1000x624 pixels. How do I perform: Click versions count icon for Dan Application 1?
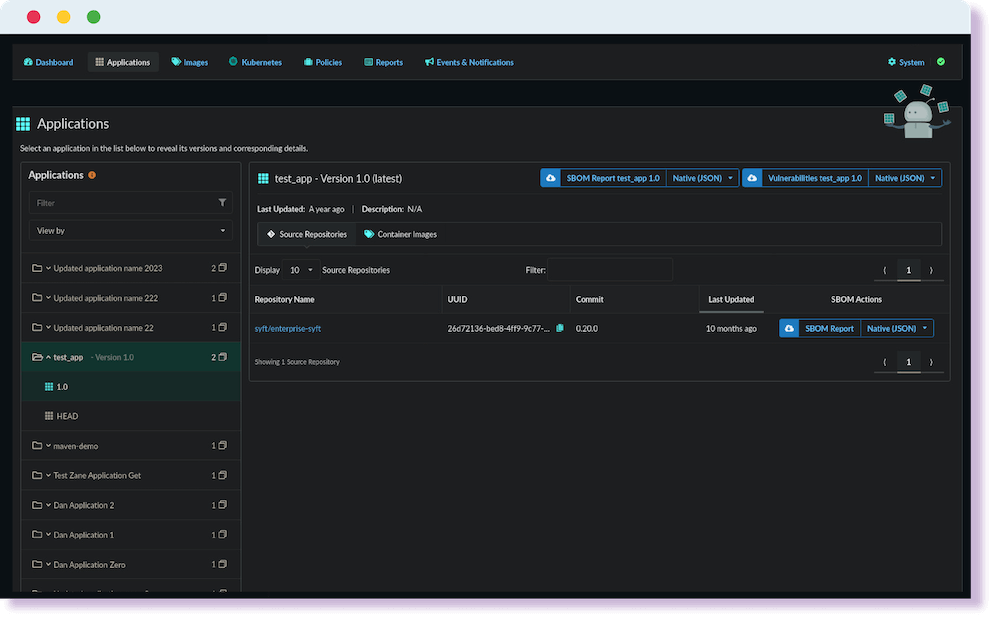(x=223, y=535)
